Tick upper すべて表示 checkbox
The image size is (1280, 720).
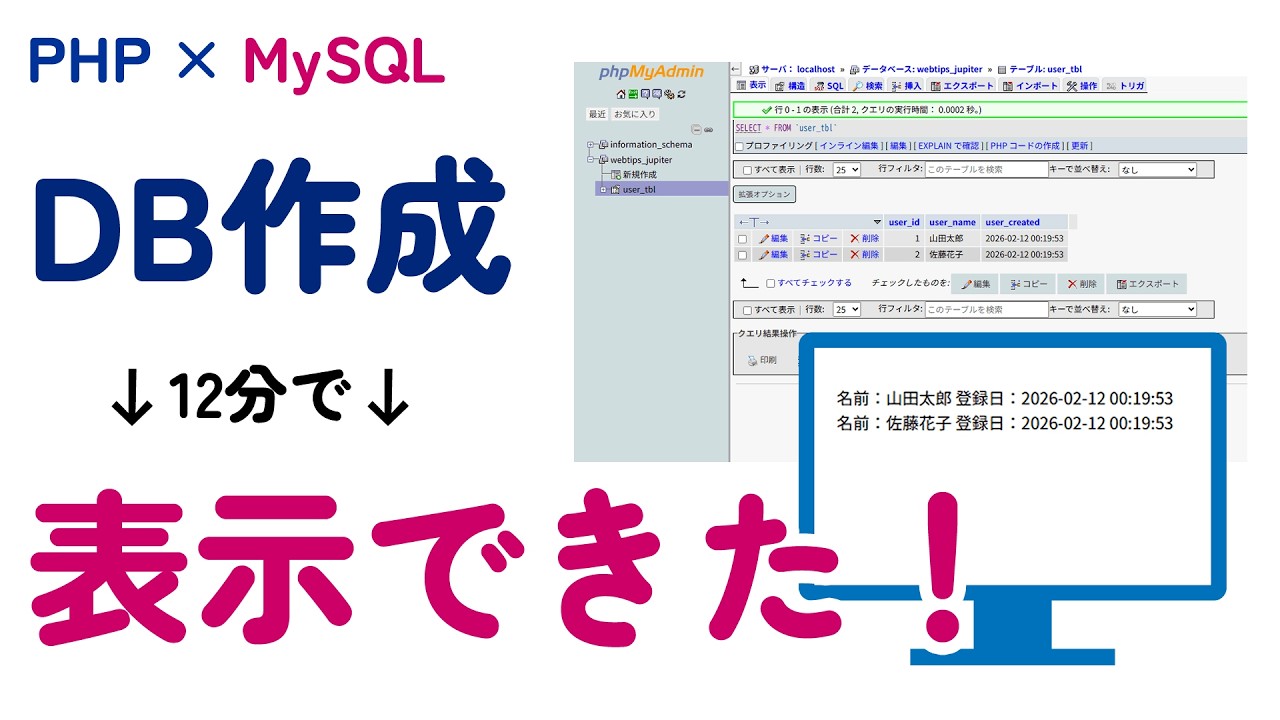click(747, 170)
